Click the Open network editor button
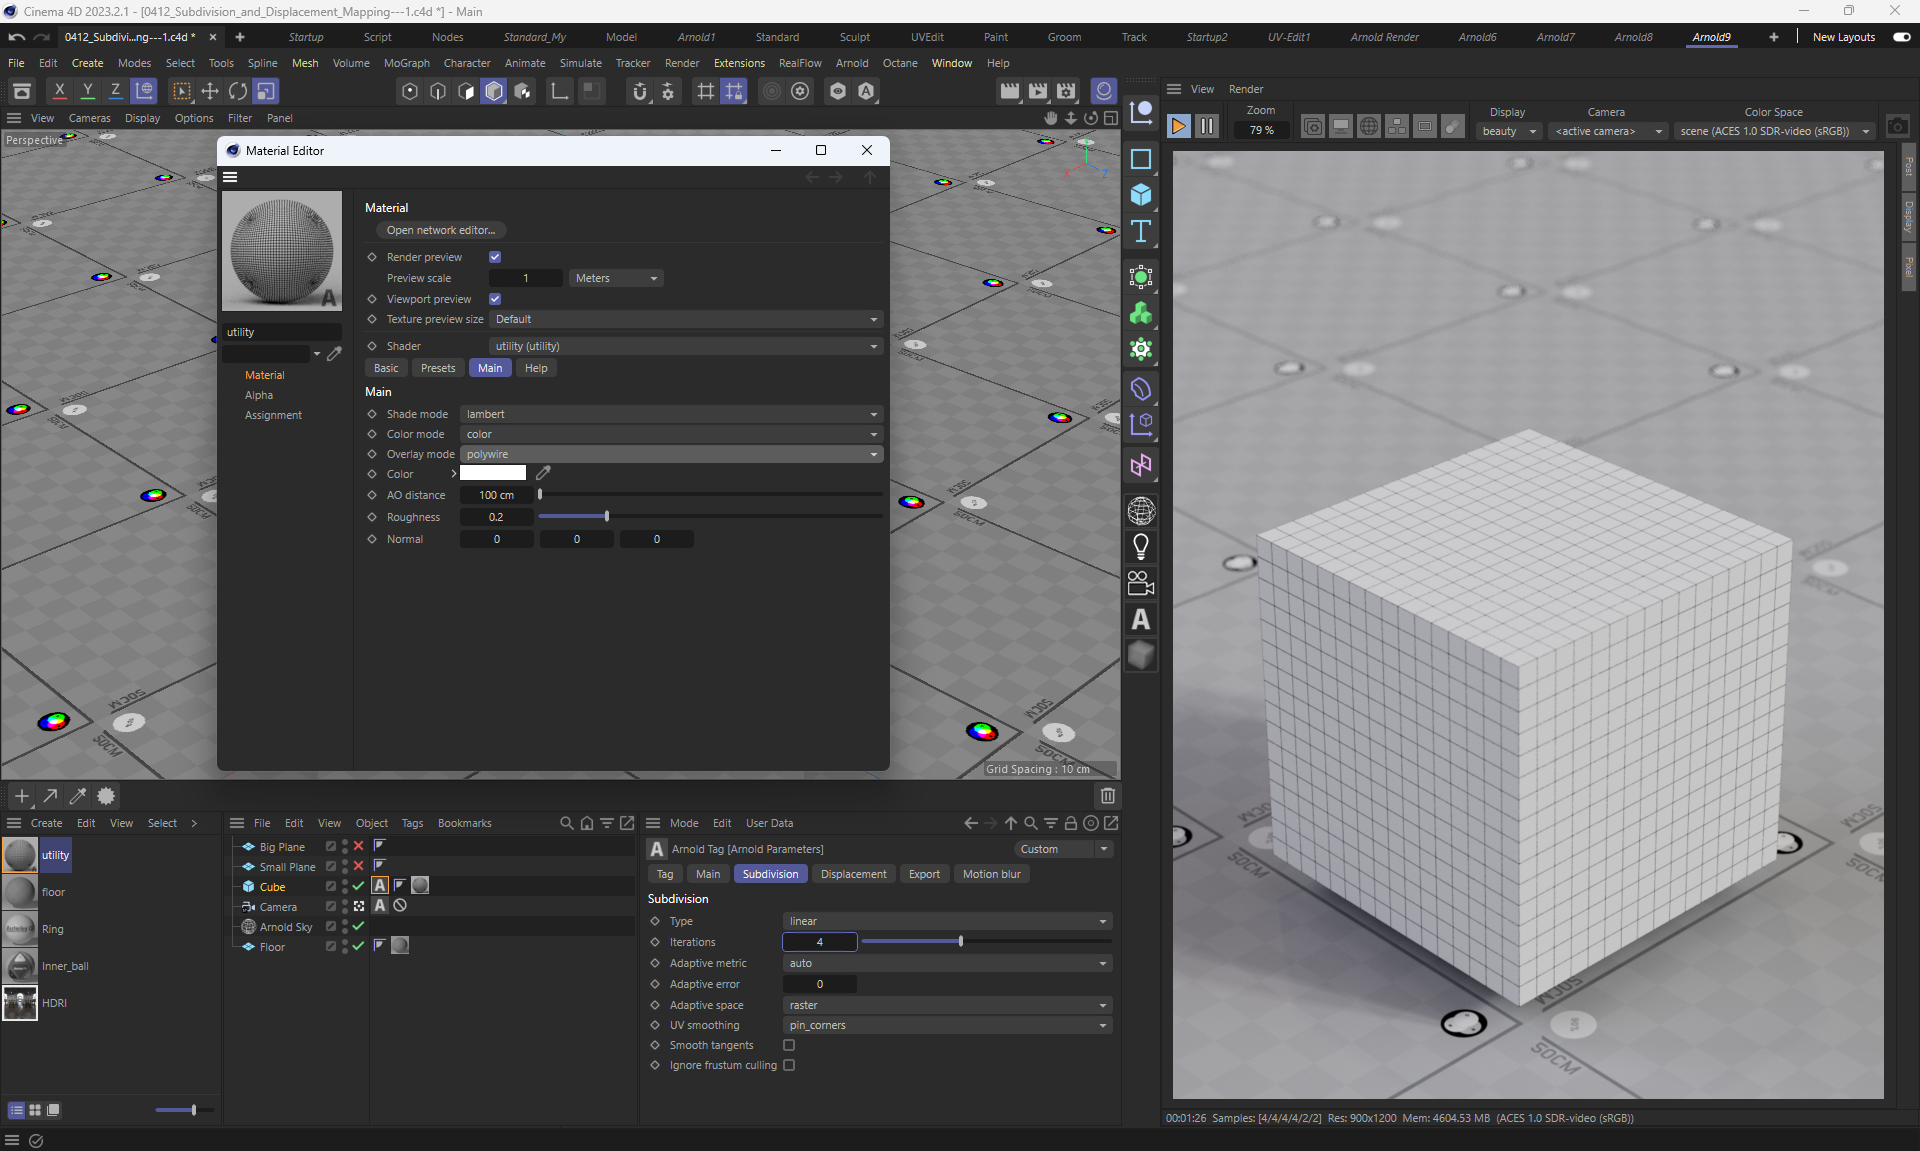This screenshot has width=1920, height=1151. [440, 230]
